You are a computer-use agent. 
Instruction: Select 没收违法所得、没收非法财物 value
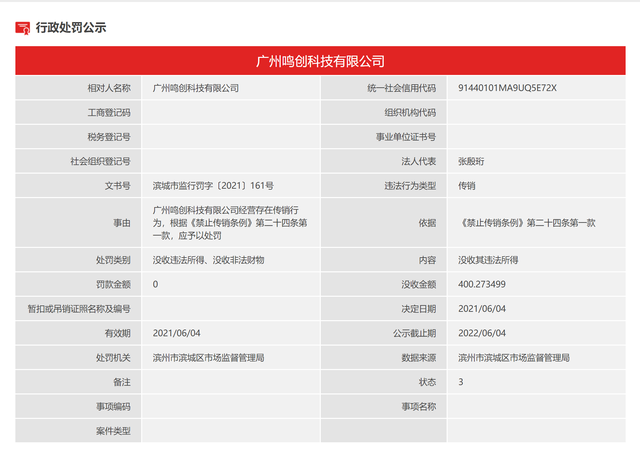(209, 260)
